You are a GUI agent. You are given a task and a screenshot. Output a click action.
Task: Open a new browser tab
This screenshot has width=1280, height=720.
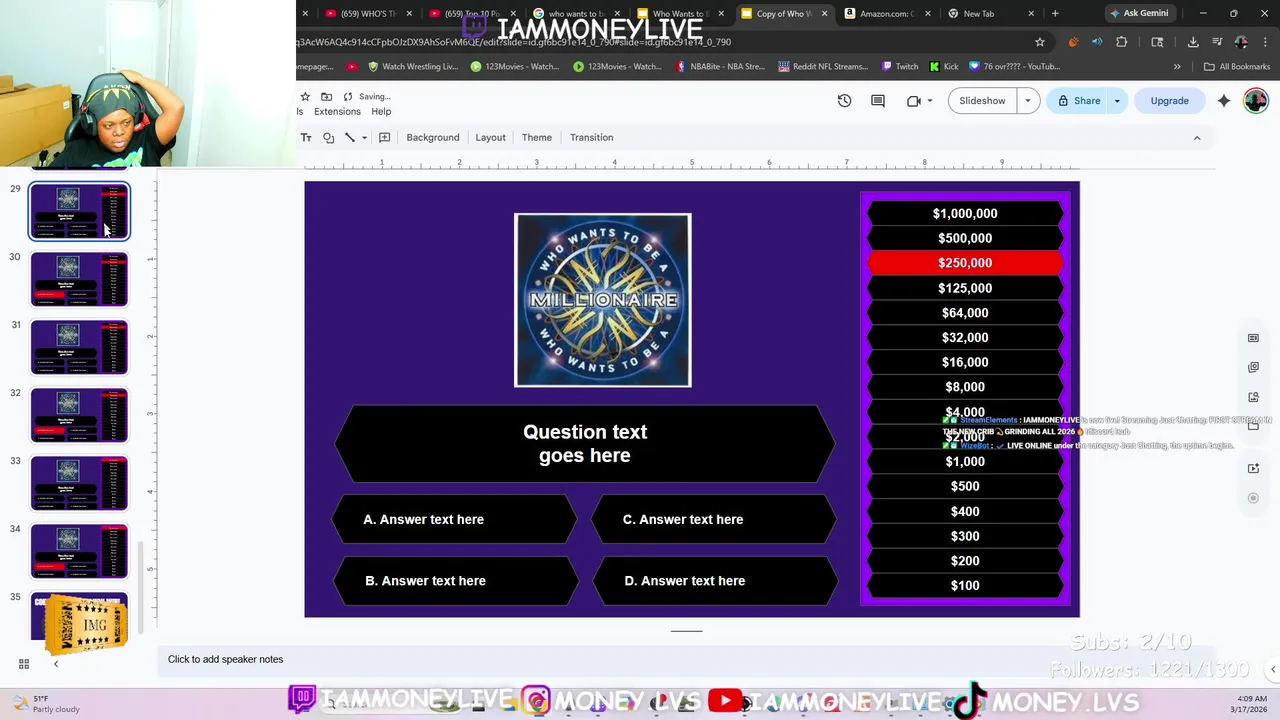point(1055,13)
